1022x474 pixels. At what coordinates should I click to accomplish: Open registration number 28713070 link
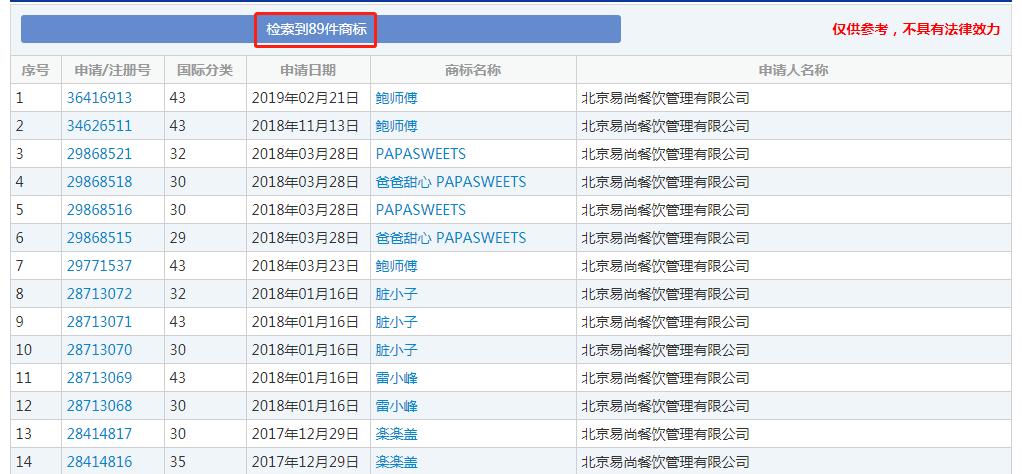tap(99, 350)
